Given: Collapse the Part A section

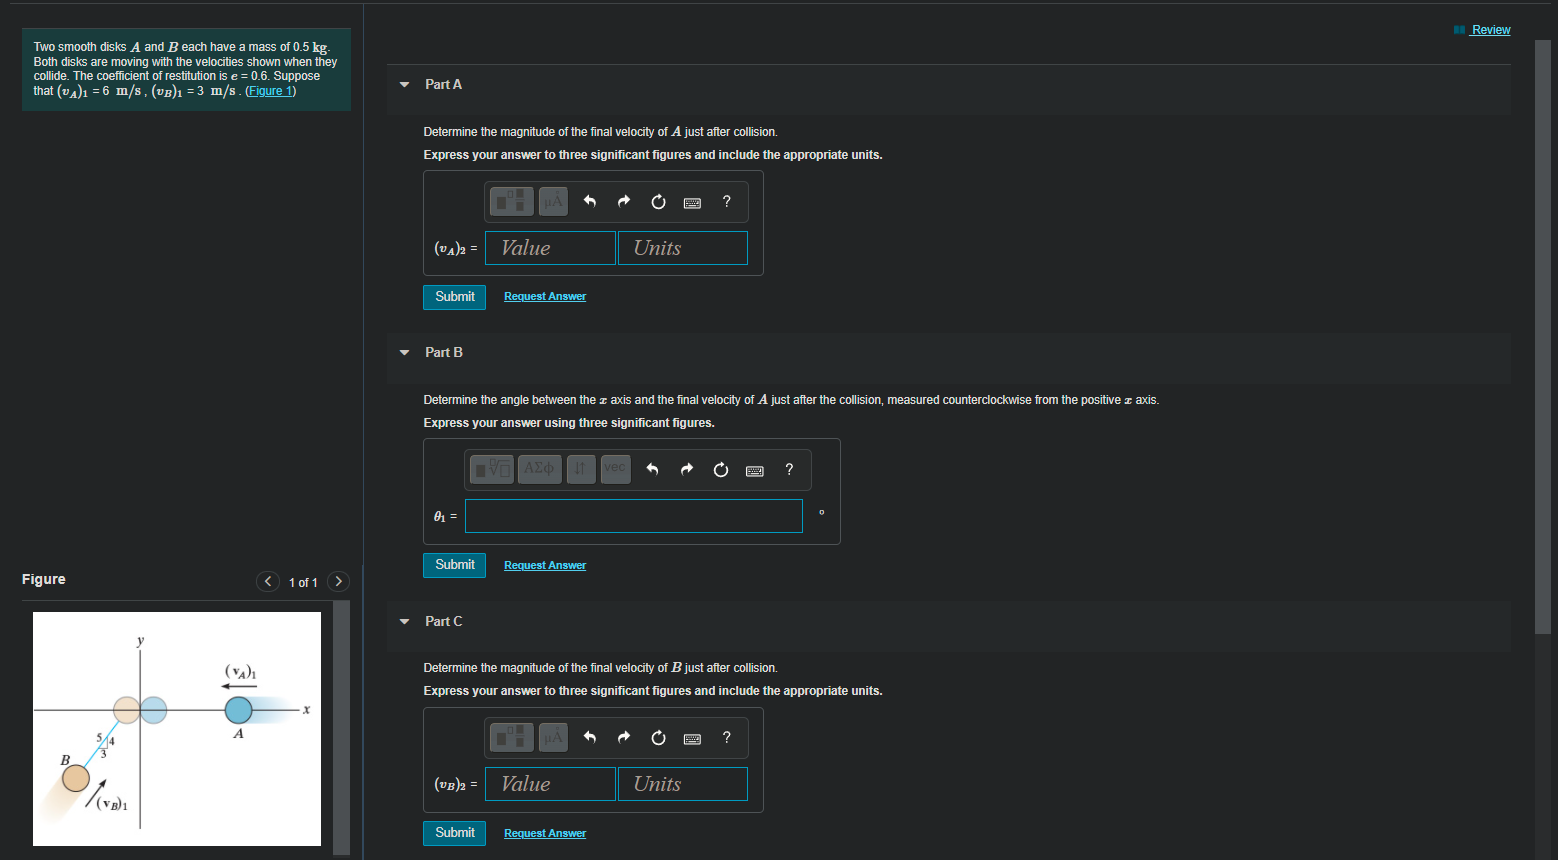Looking at the screenshot, I should pos(403,84).
